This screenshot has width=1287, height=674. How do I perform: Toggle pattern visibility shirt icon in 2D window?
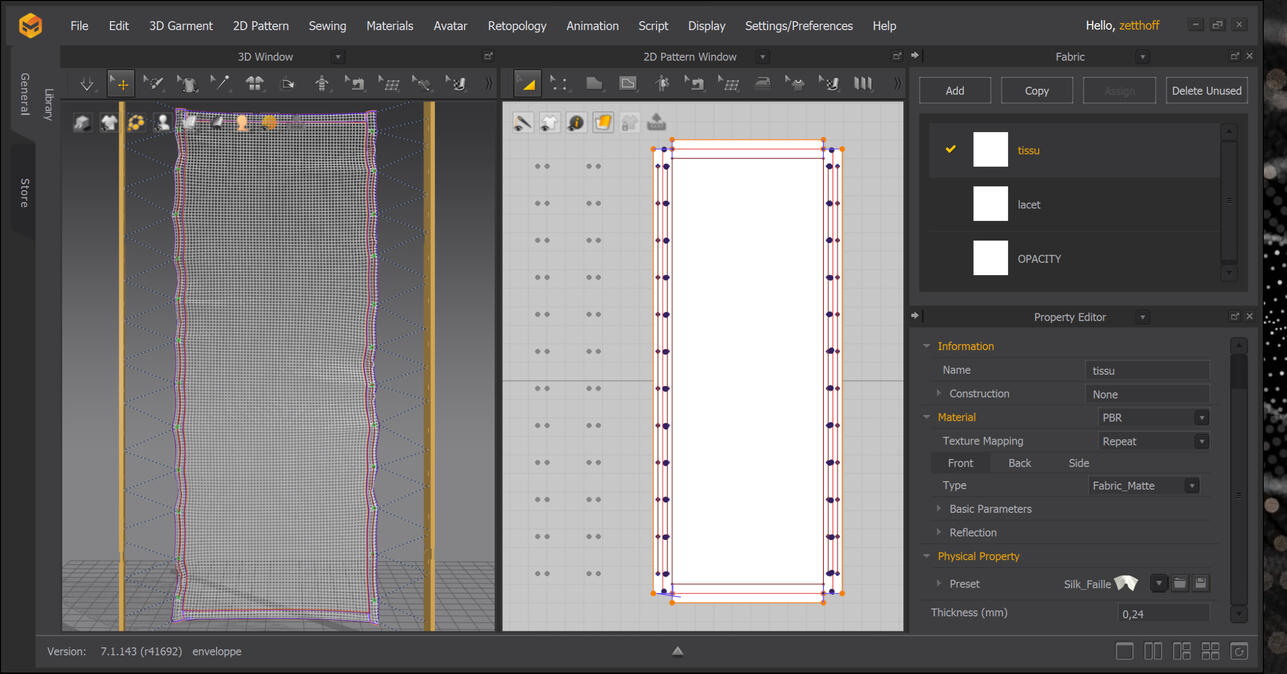click(x=549, y=122)
